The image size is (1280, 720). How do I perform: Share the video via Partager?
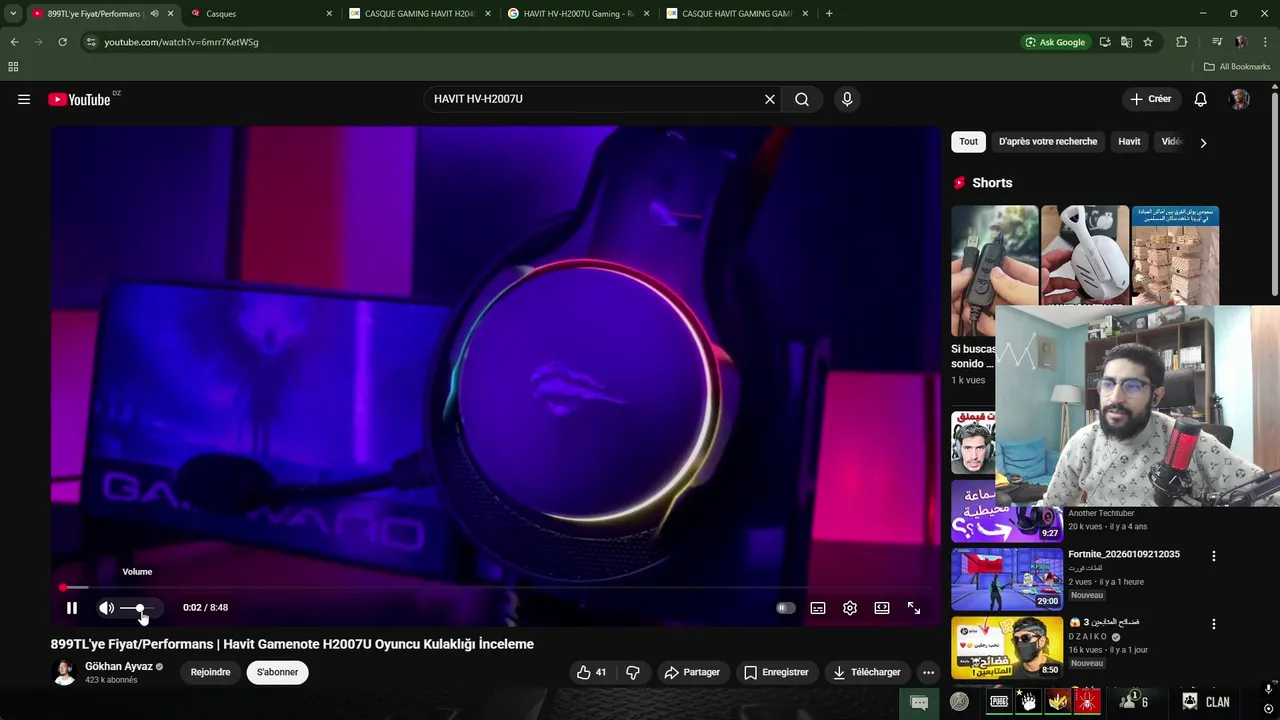[692, 672]
